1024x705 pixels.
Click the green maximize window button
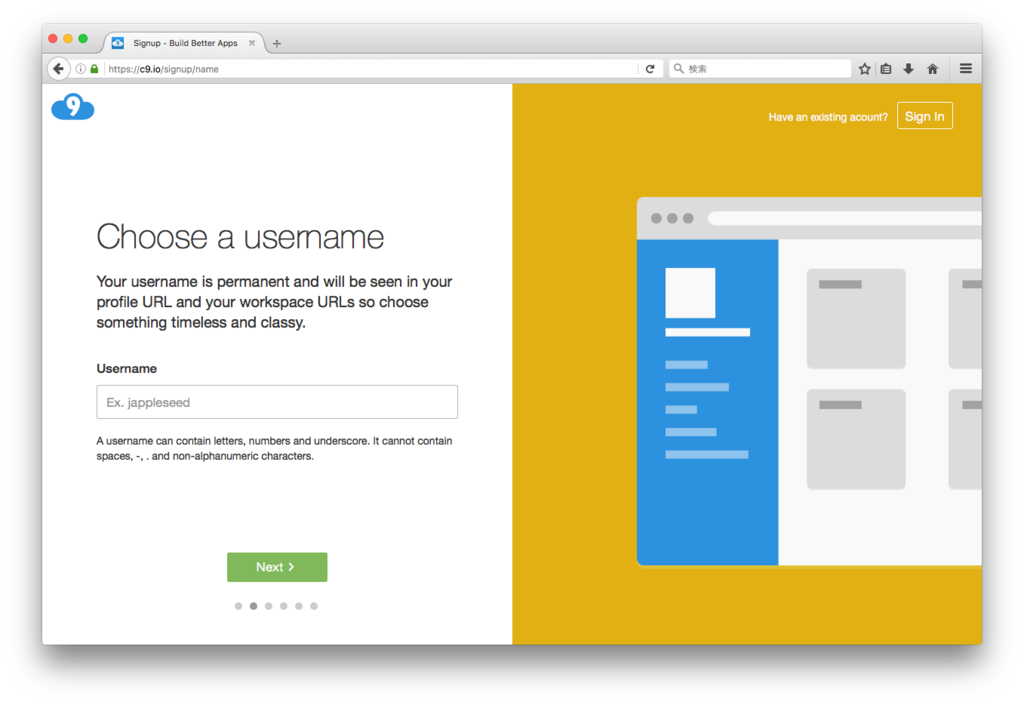(83, 39)
